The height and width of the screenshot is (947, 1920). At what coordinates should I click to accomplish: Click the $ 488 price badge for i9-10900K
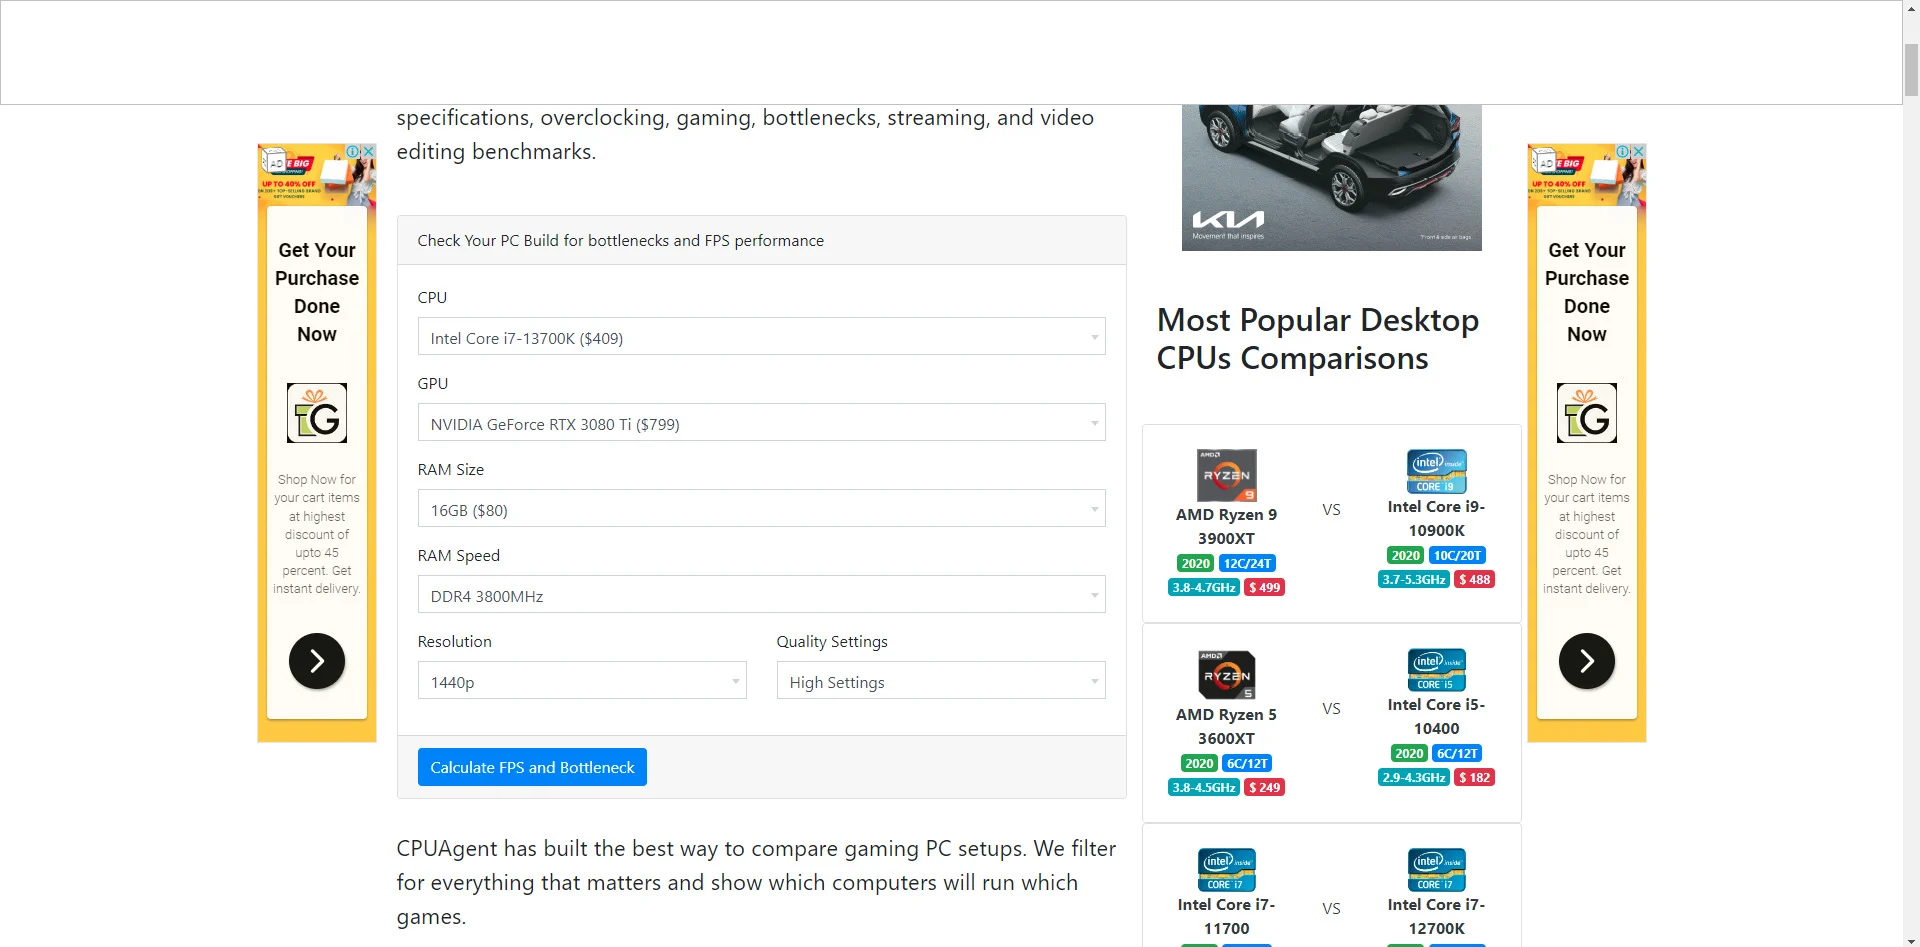point(1474,579)
